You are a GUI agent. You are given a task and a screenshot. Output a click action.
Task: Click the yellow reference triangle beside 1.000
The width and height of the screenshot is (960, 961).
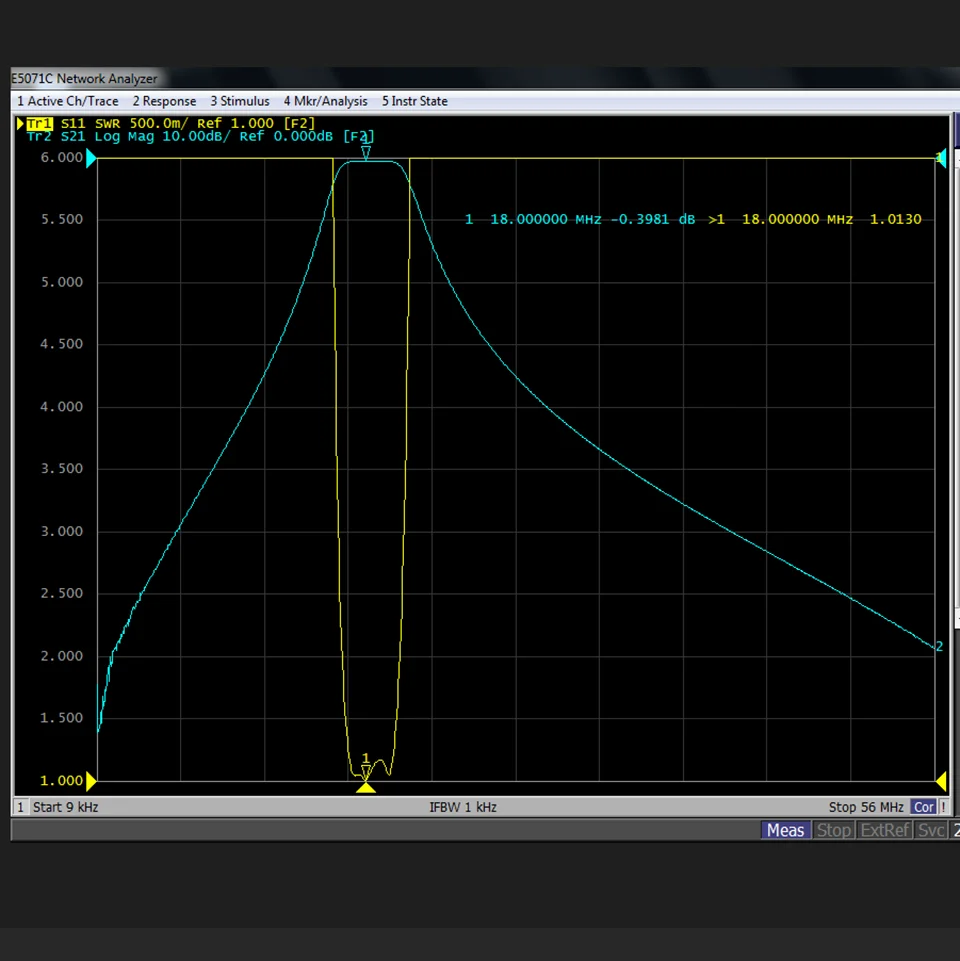click(x=91, y=781)
